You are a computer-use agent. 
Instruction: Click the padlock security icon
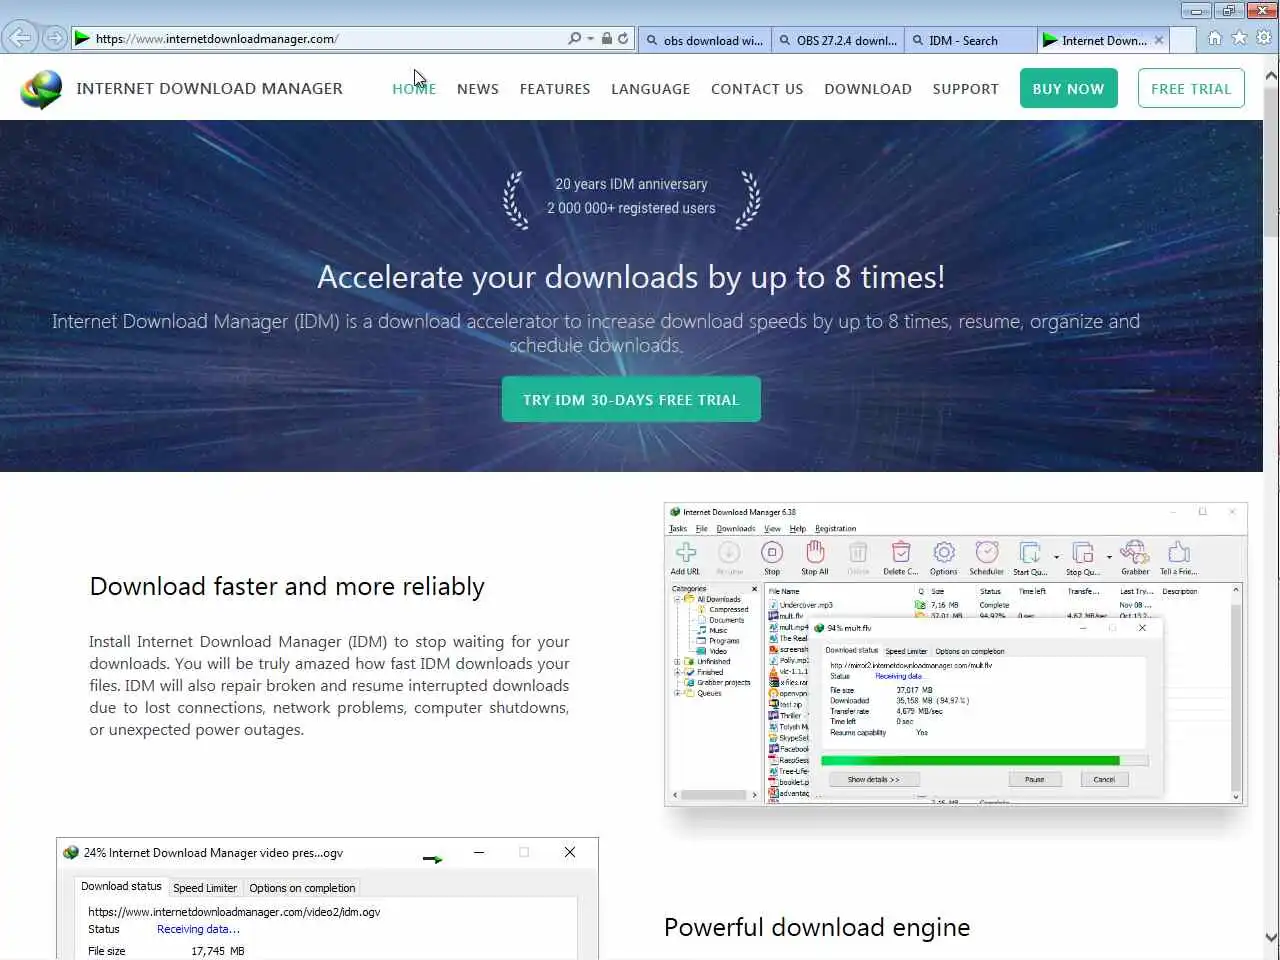click(606, 39)
